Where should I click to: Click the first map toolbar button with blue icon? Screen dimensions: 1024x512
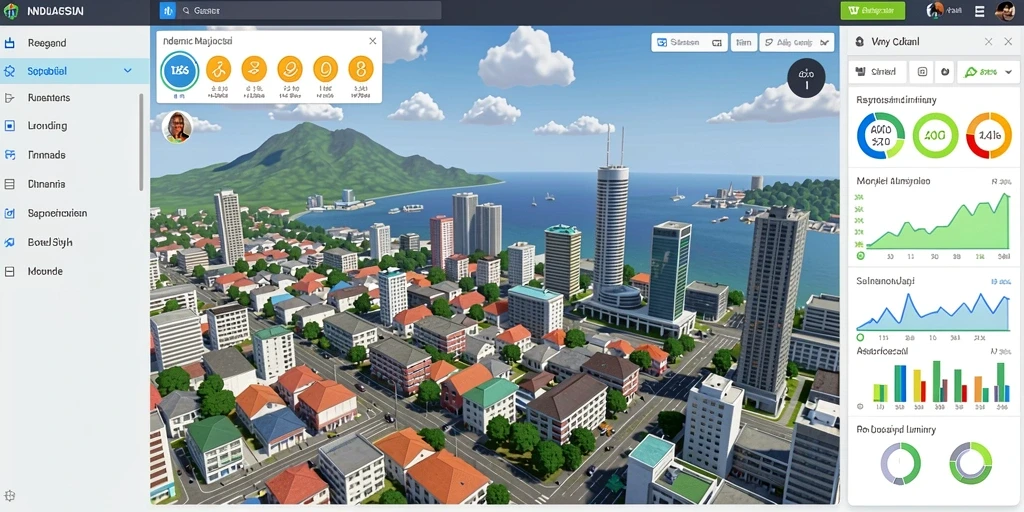pos(690,42)
